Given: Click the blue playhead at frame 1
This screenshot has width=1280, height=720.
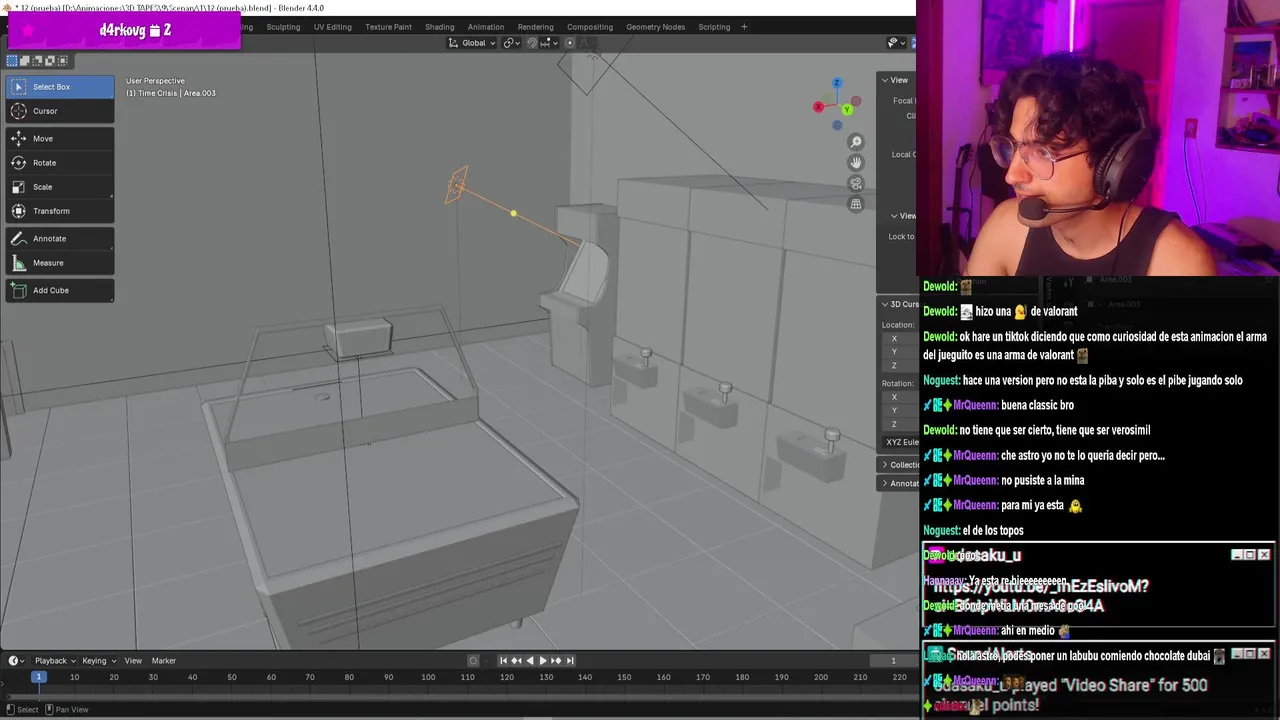Looking at the screenshot, I should click(x=38, y=677).
